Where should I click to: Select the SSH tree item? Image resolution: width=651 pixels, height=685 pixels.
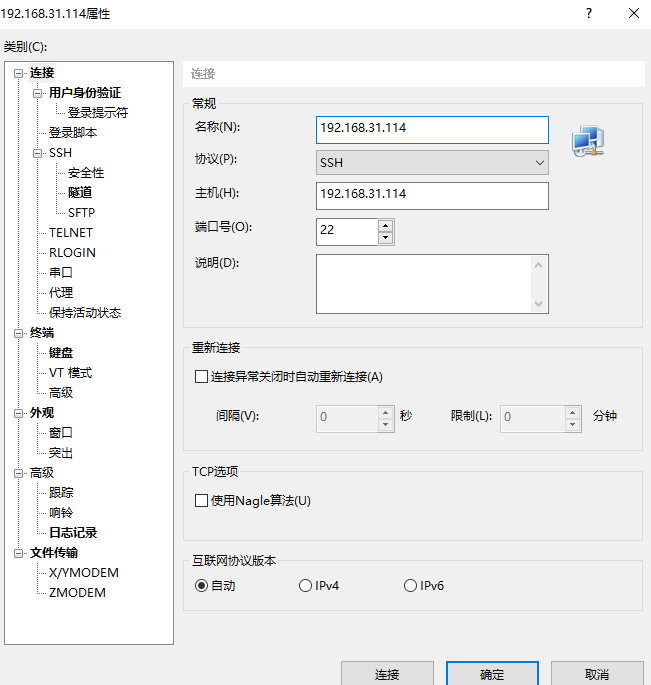(60, 153)
